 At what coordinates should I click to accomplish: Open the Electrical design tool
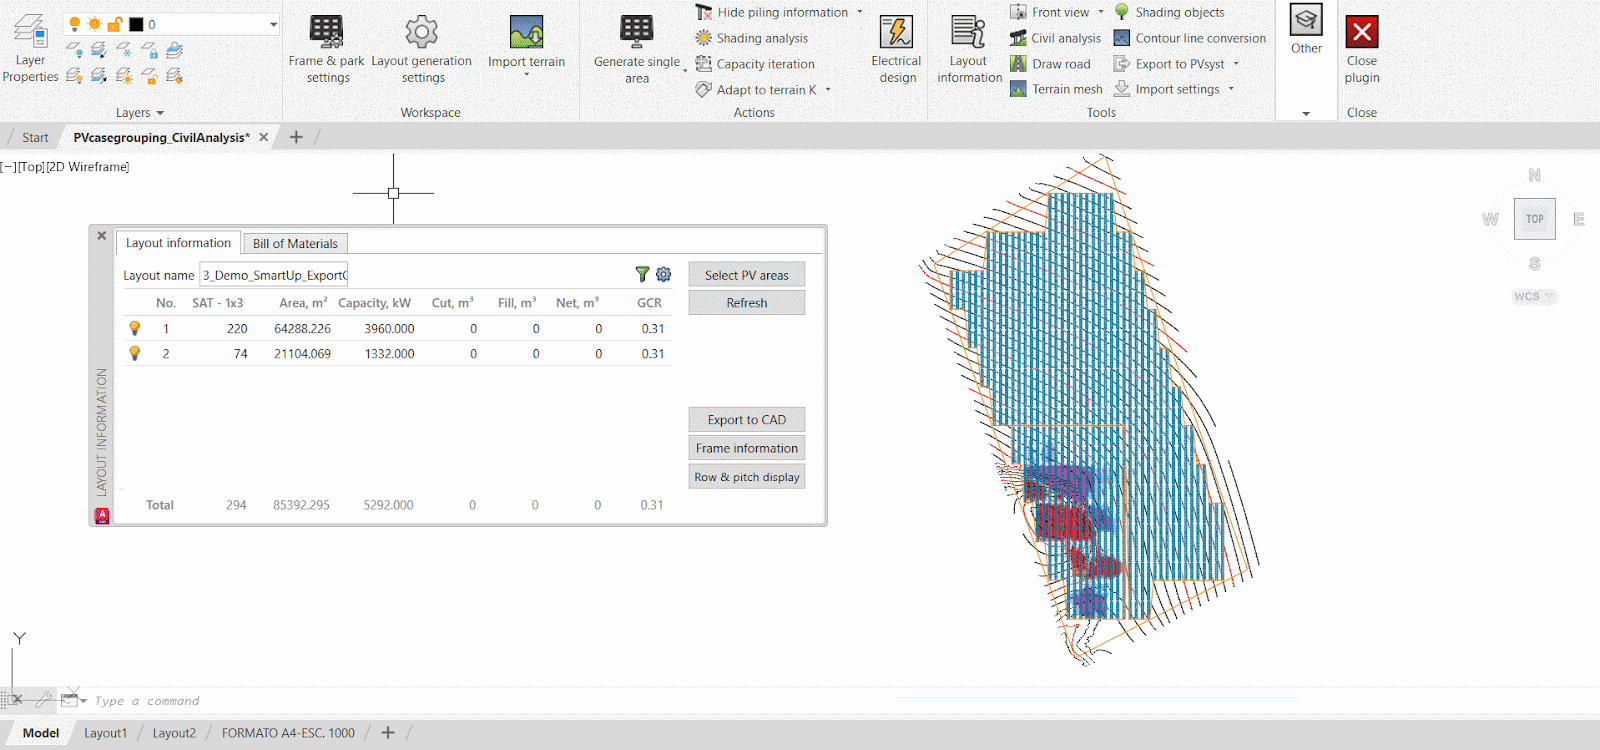896,33
